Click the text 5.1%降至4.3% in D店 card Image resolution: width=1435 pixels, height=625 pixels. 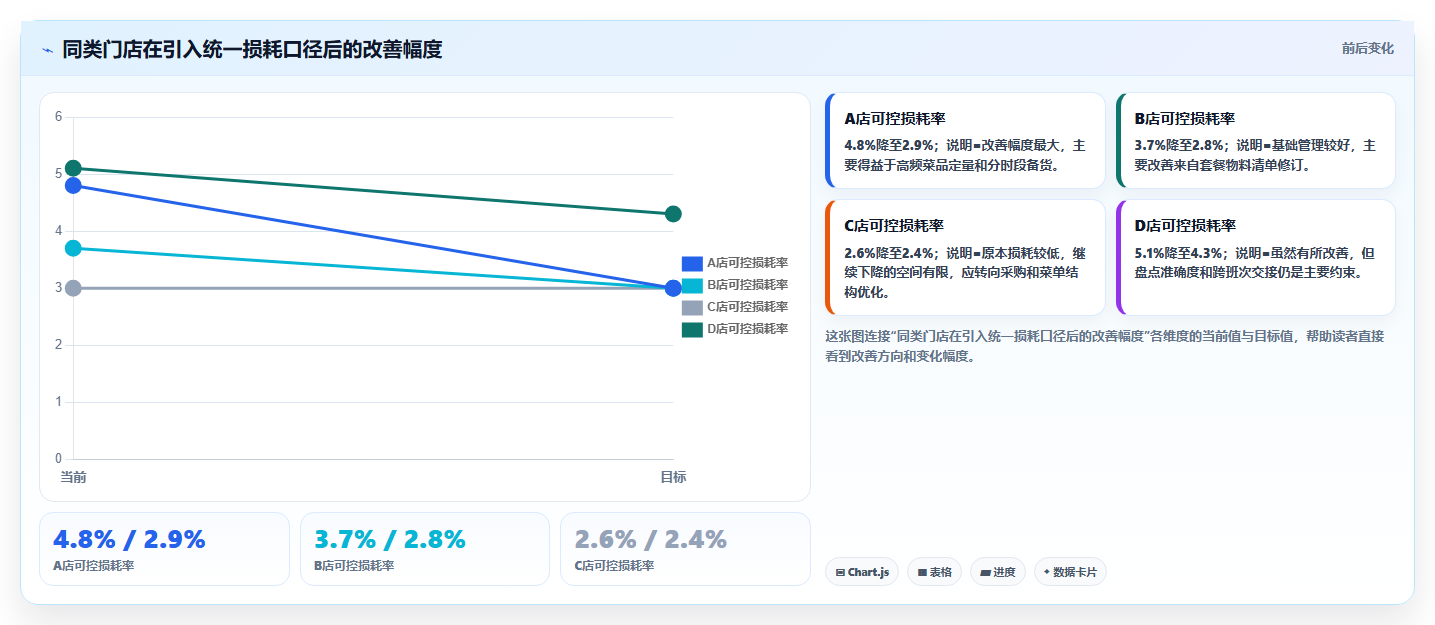click(x=1179, y=252)
